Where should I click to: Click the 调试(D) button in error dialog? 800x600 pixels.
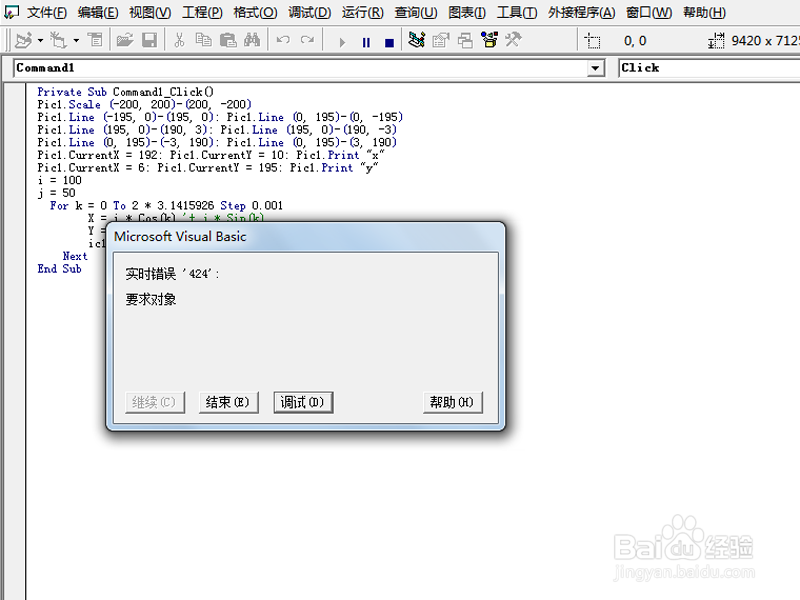click(x=303, y=403)
